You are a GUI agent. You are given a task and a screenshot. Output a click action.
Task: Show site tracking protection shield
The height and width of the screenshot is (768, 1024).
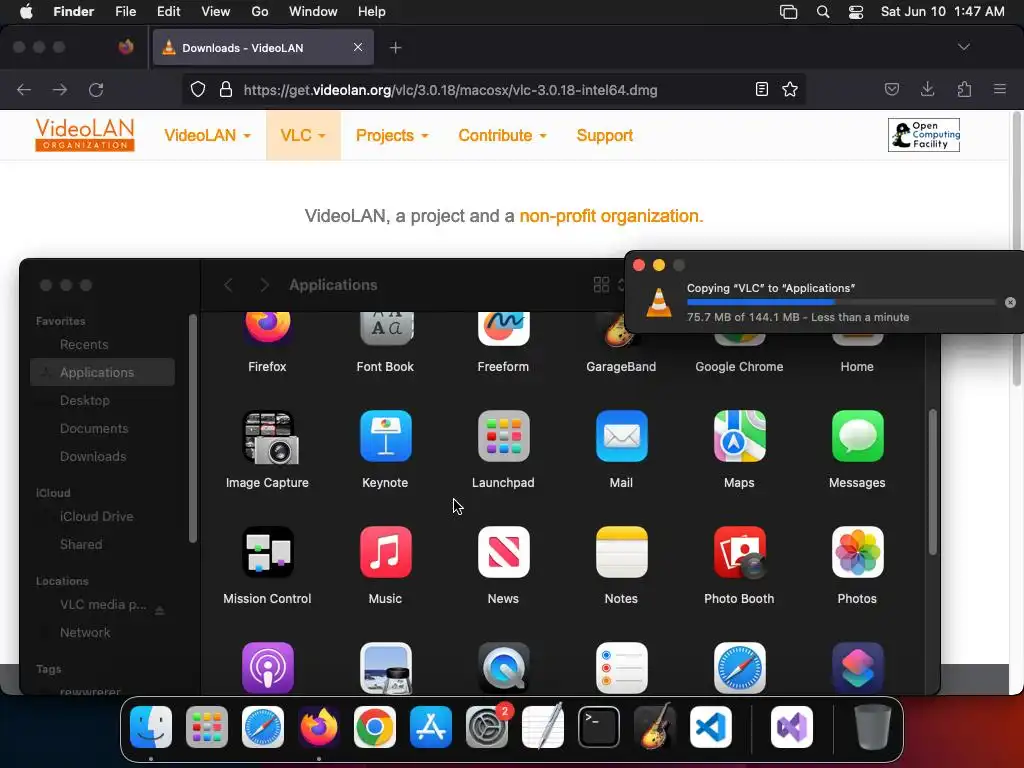(198, 89)
